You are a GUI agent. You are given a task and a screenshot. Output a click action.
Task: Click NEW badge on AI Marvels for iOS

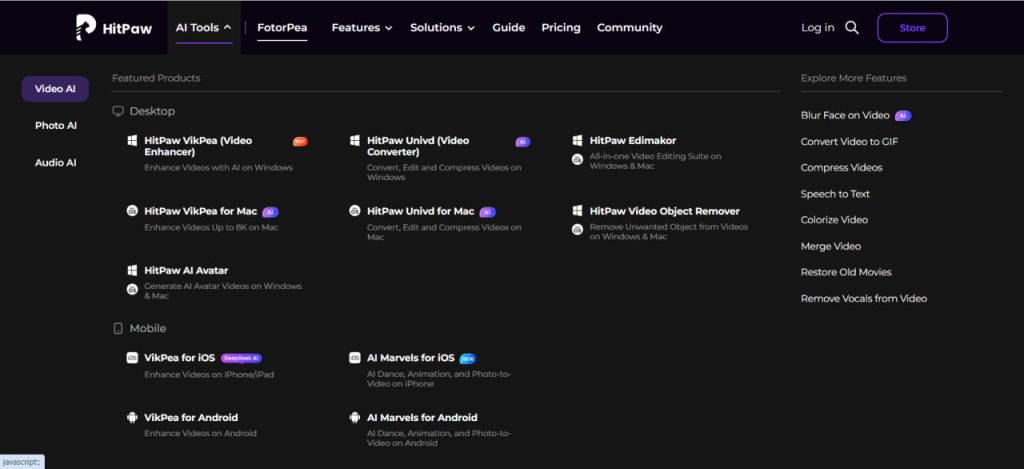(x=468, y=359)
